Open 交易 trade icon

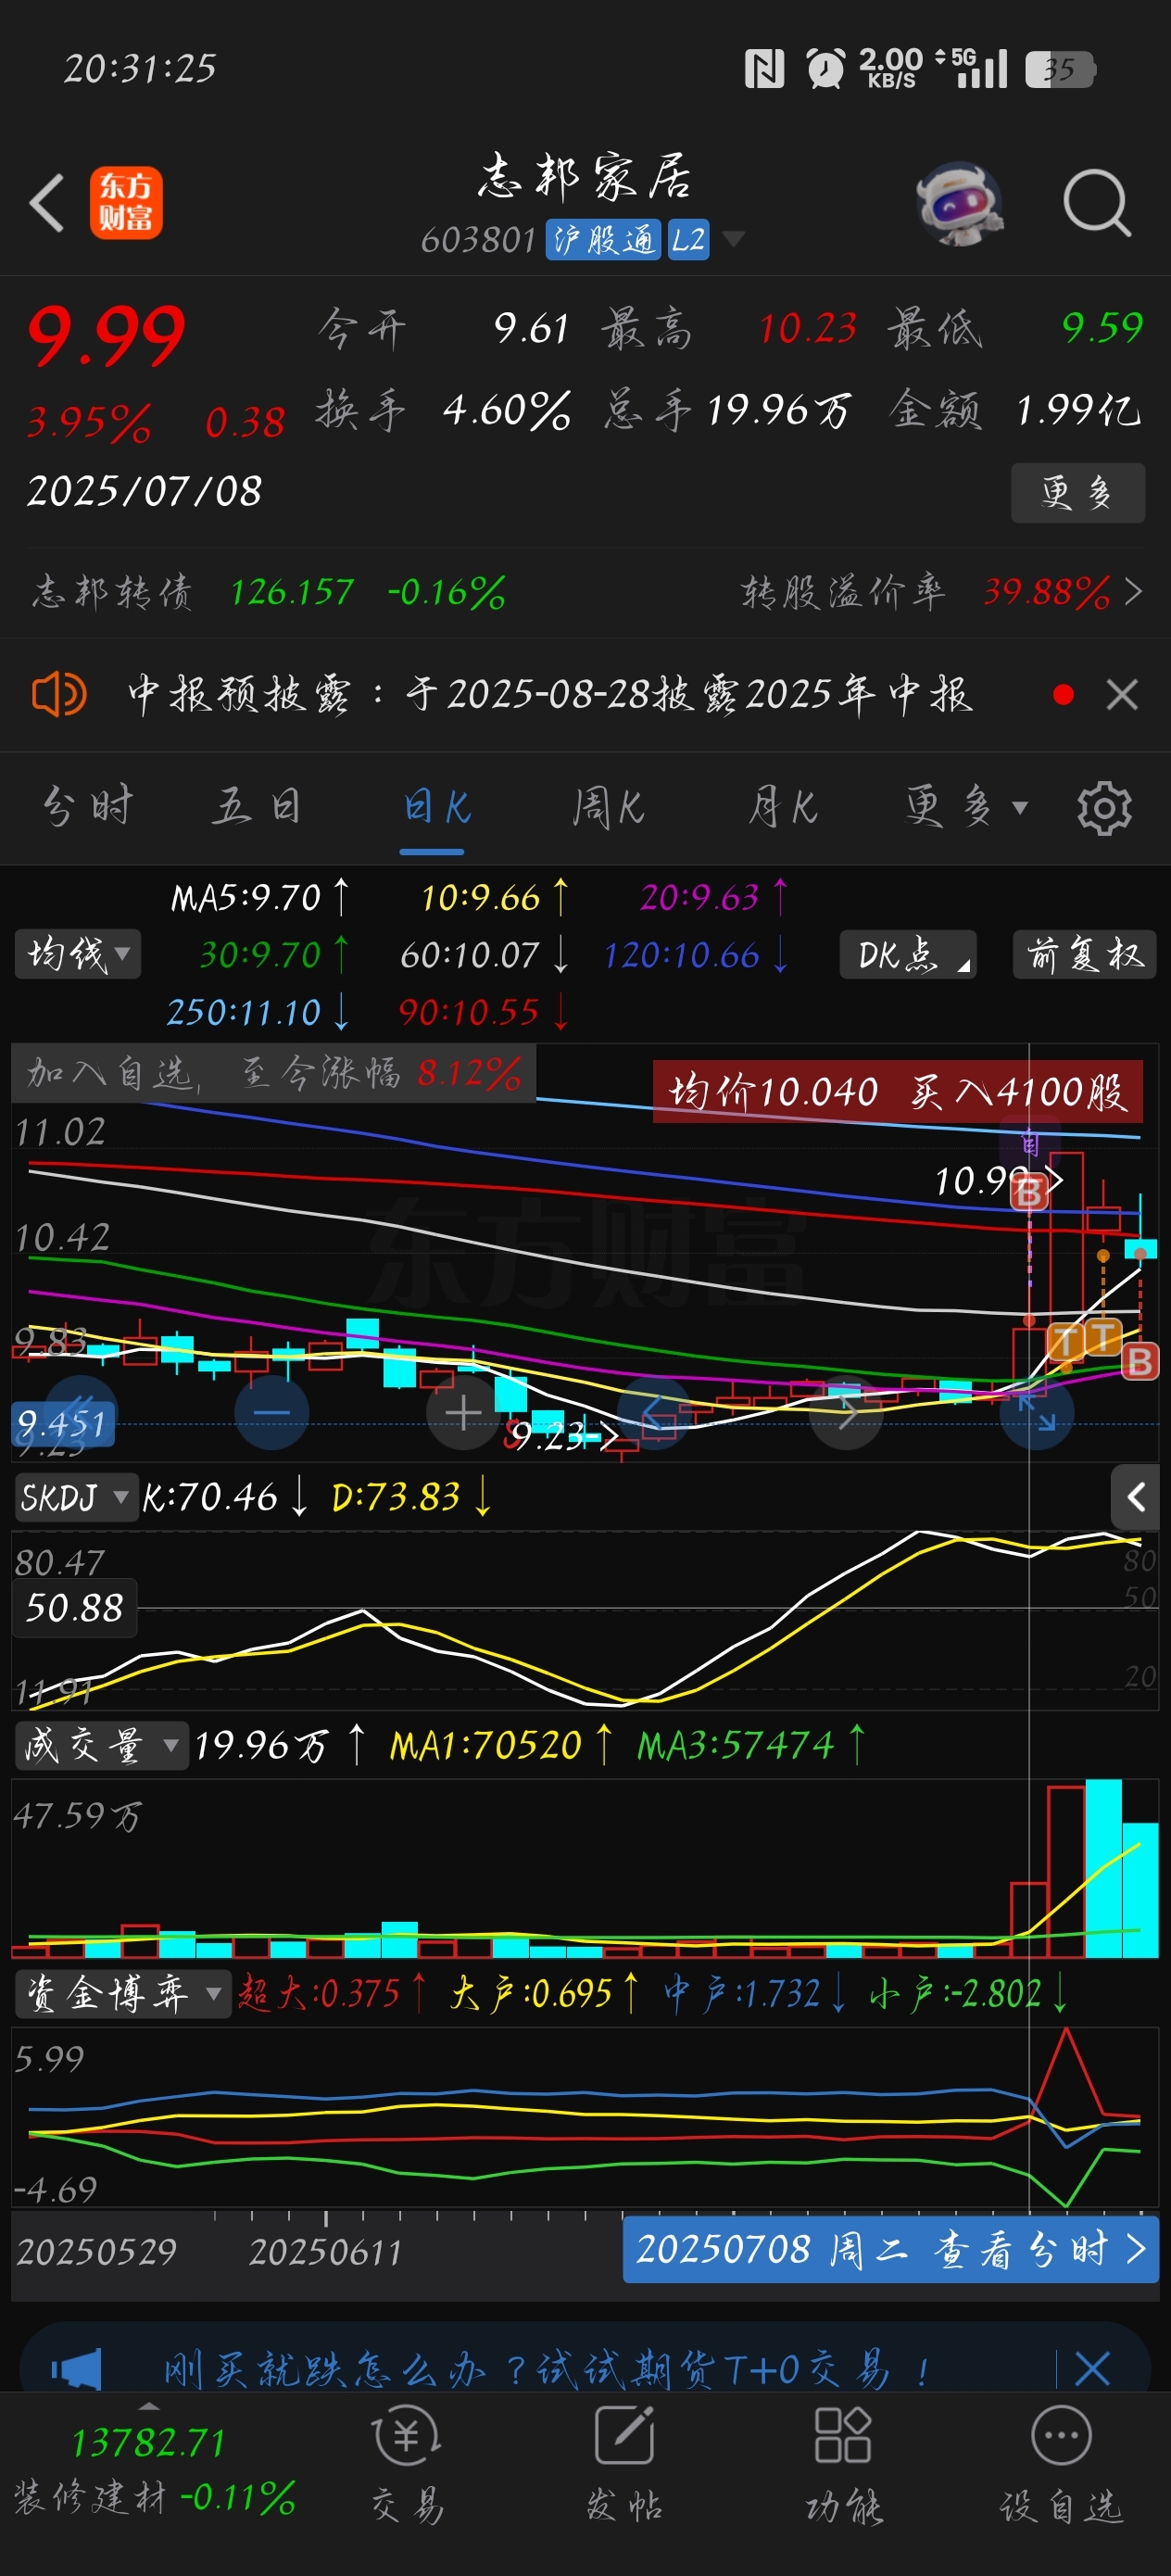[x=407, y=2463]
